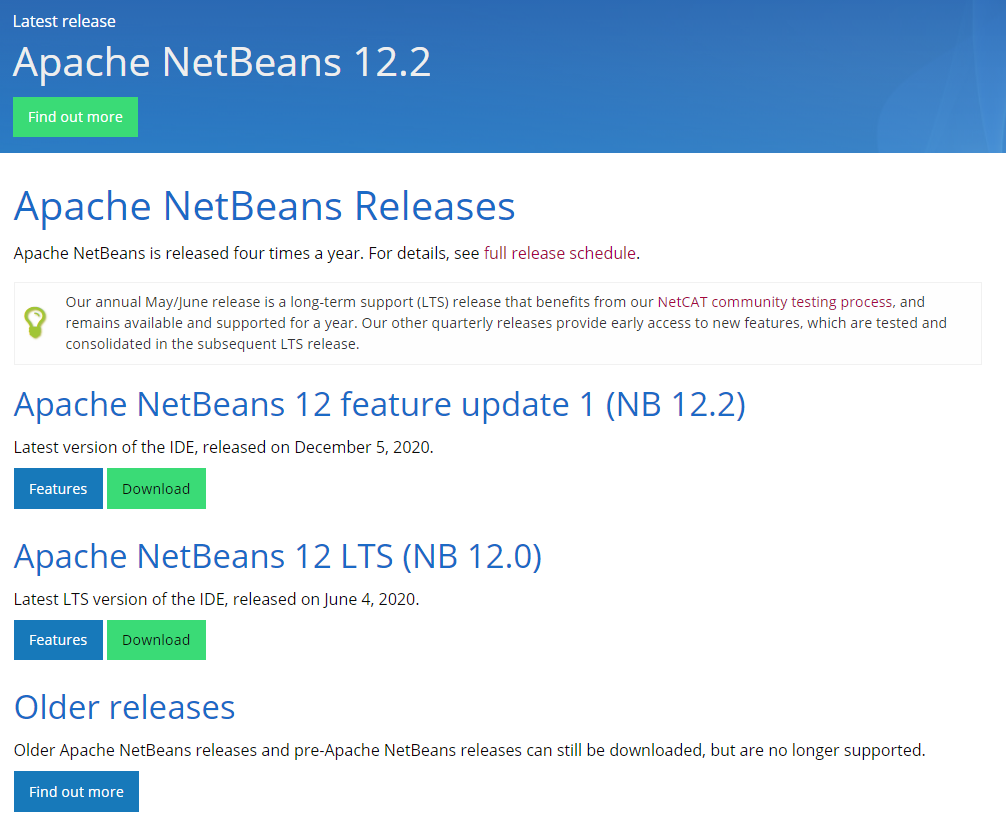
Task: Click the Apache NetBeans Releases page heading
Action: [263, 206]
